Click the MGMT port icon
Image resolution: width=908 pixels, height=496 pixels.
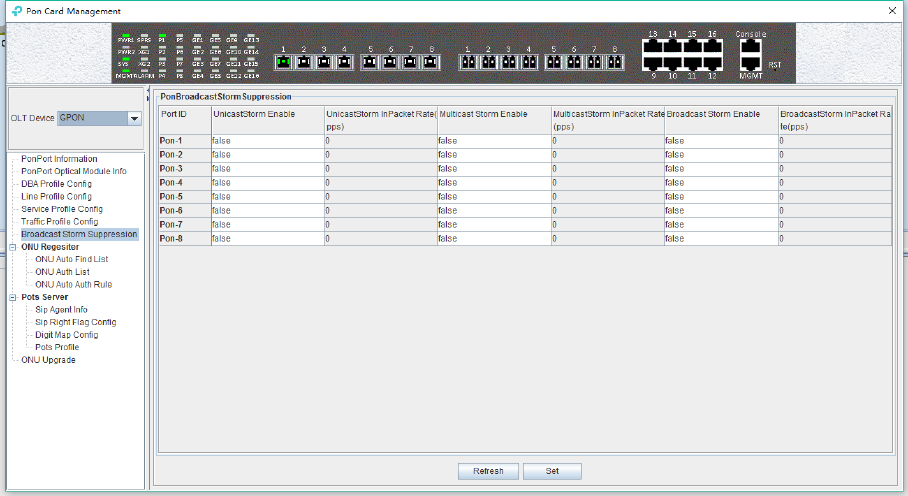750,64
